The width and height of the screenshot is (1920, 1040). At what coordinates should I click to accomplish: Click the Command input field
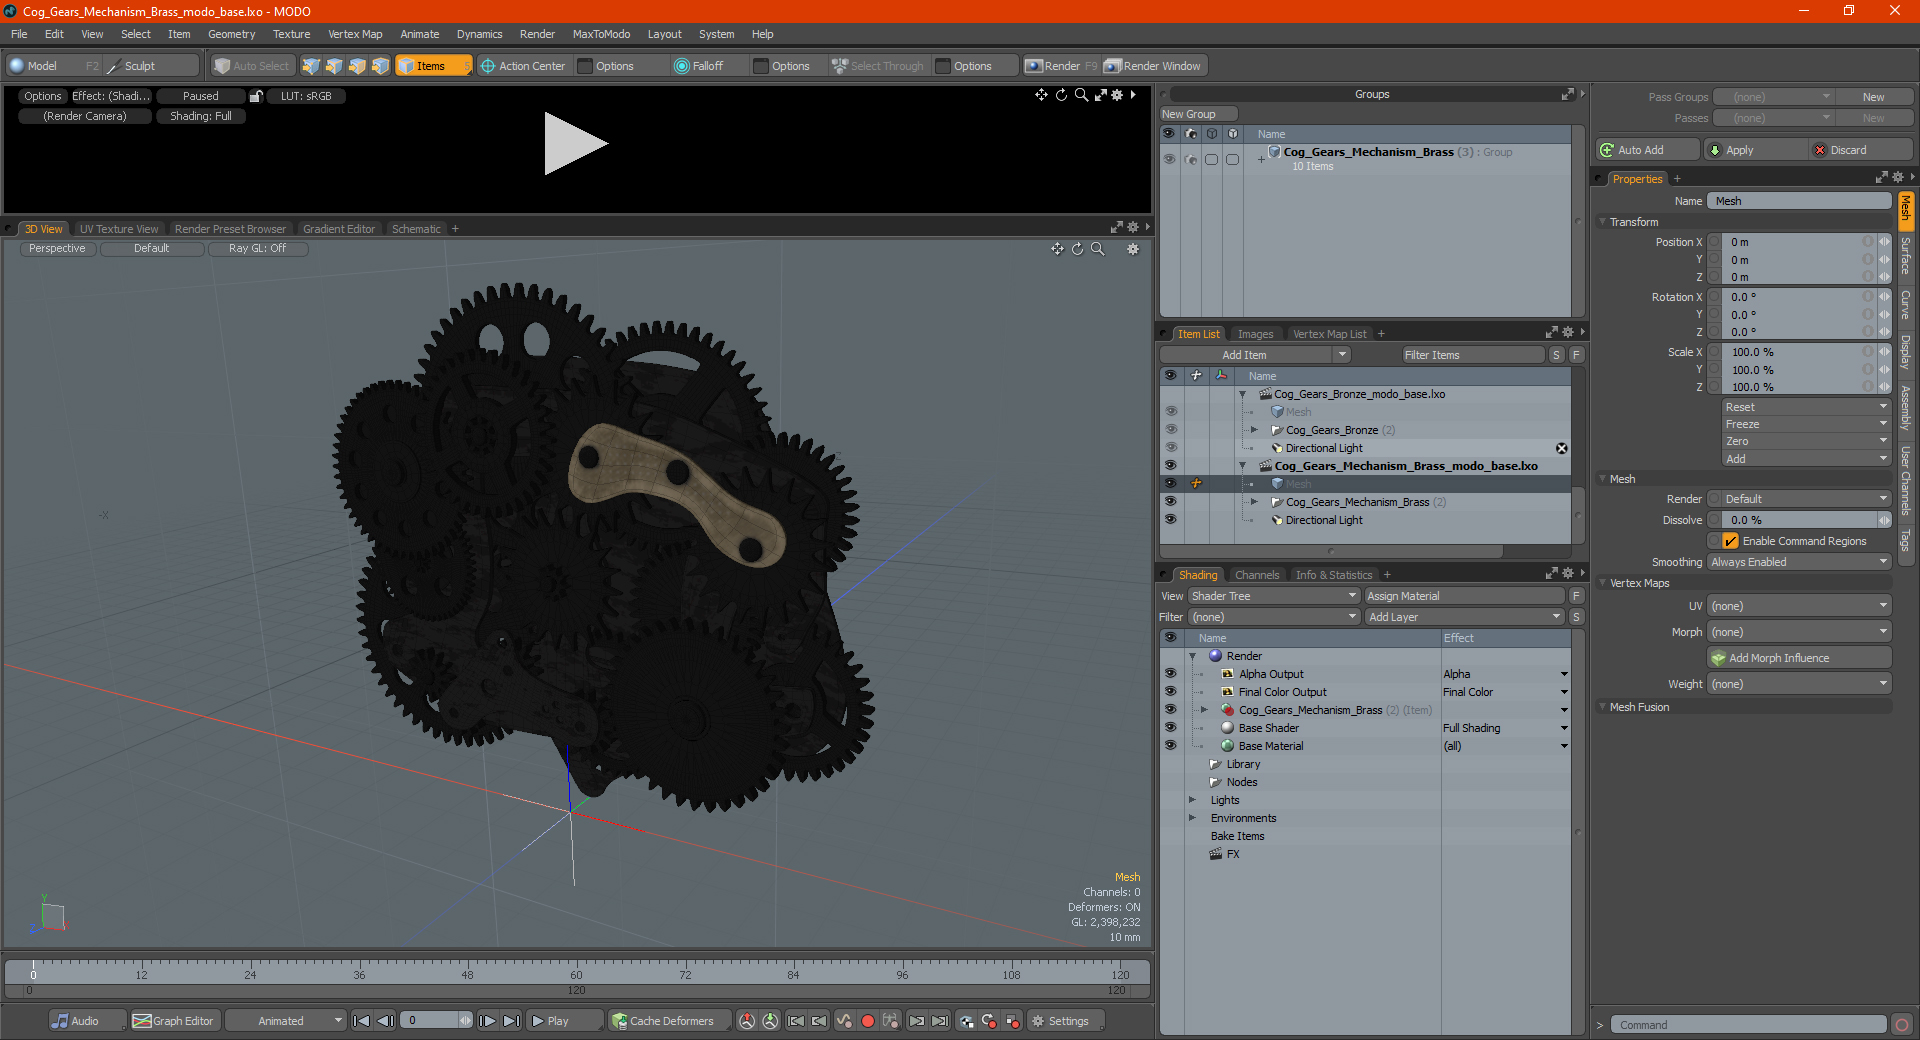(1747, 1025)
